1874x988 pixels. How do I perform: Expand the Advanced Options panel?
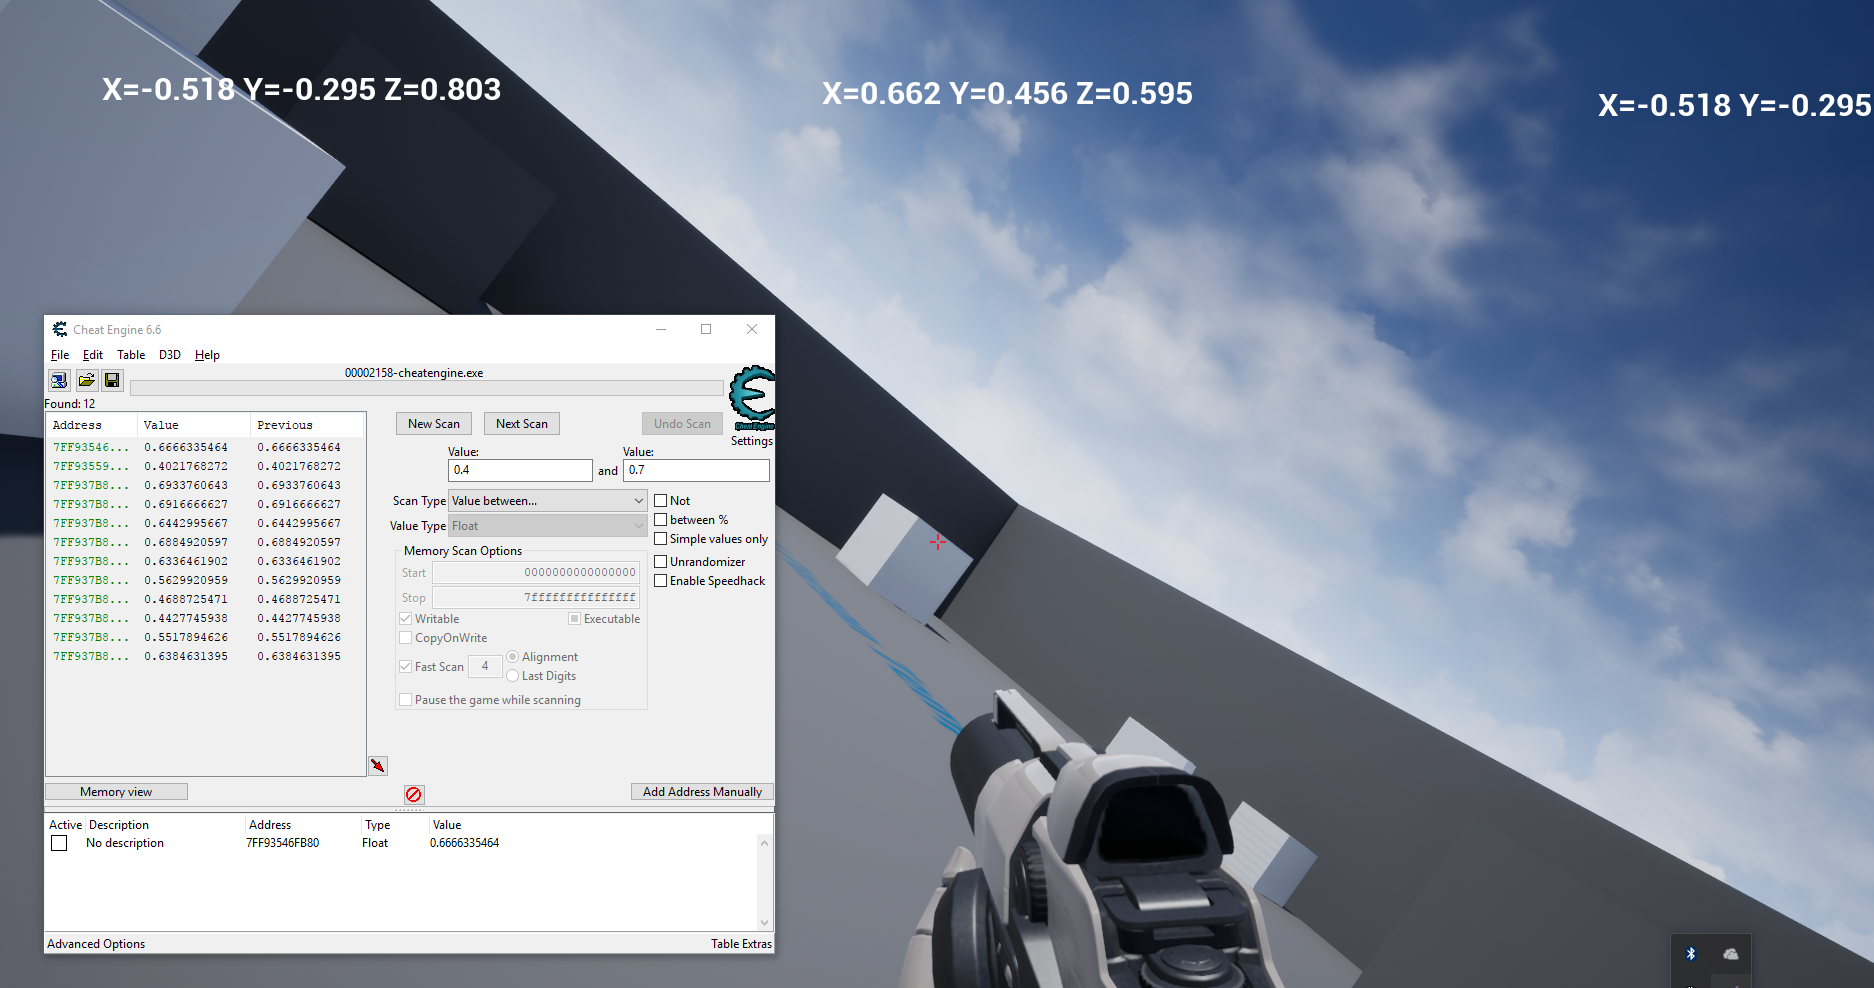click(96, 944)
